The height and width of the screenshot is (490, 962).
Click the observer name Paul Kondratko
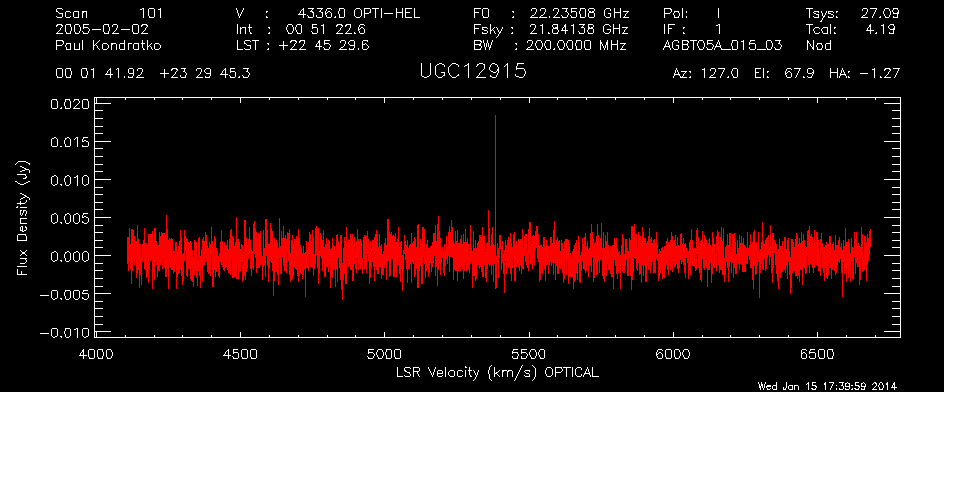(110, 46)
